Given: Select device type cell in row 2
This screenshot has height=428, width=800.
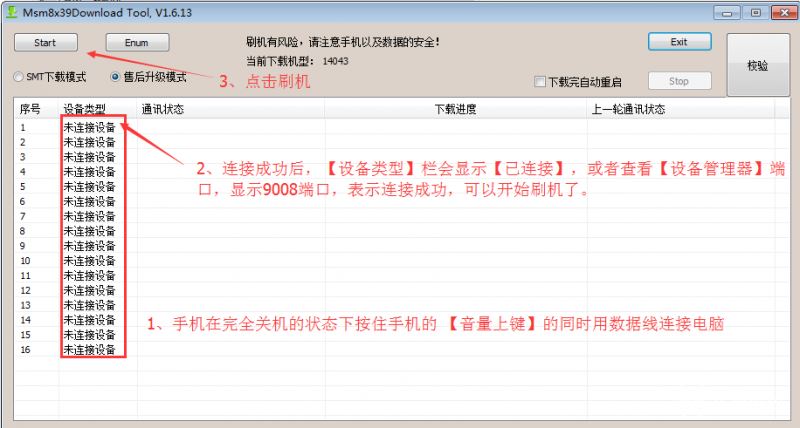Looking at the screenshot, I should pos(90,142).
